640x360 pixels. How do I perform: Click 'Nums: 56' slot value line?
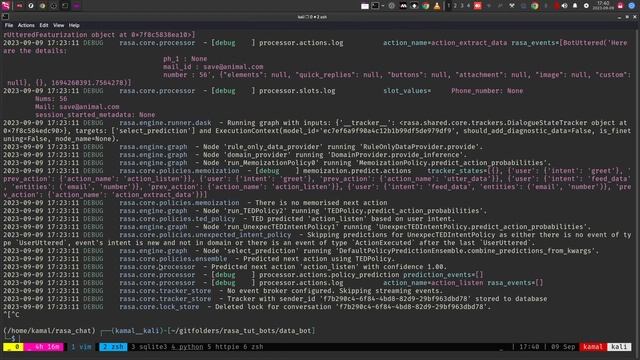pos(51,99)
